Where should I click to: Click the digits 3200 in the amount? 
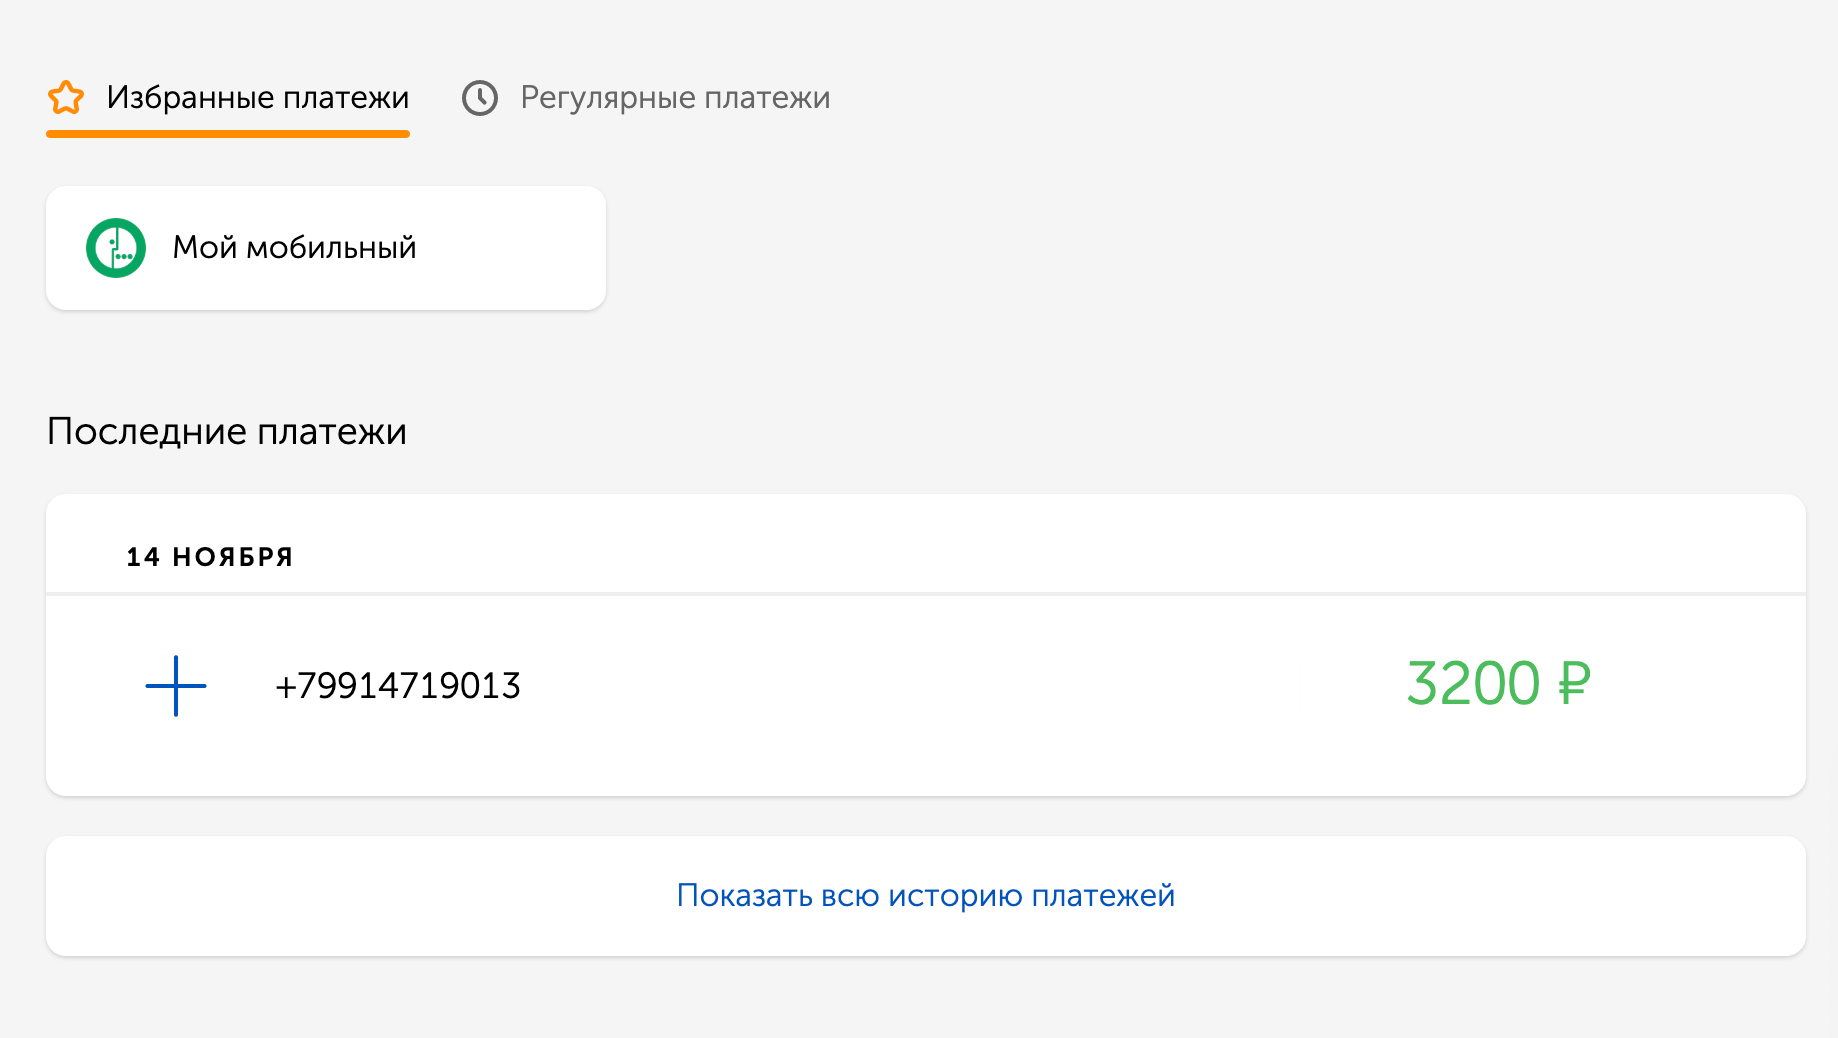tap(1473, 684)
